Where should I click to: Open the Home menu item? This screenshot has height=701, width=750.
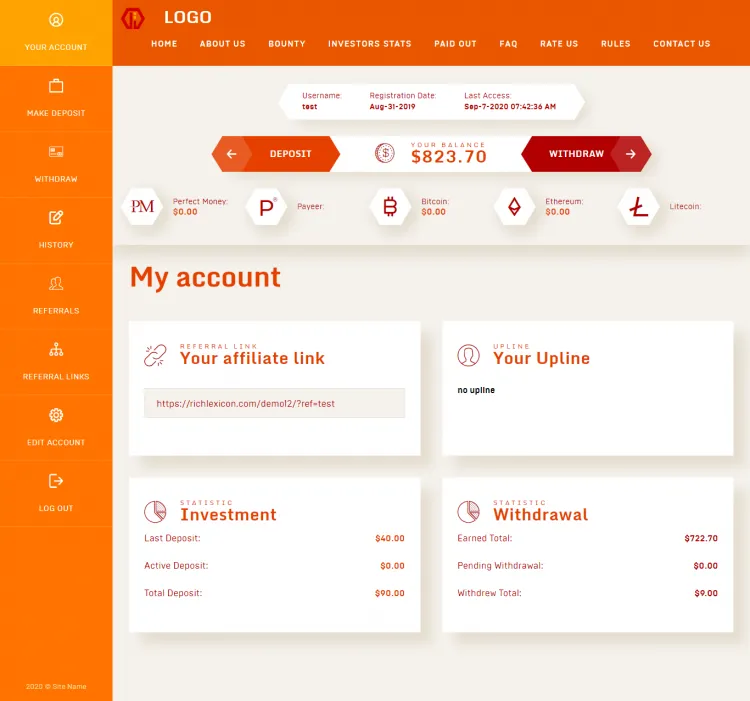(164, 44)
